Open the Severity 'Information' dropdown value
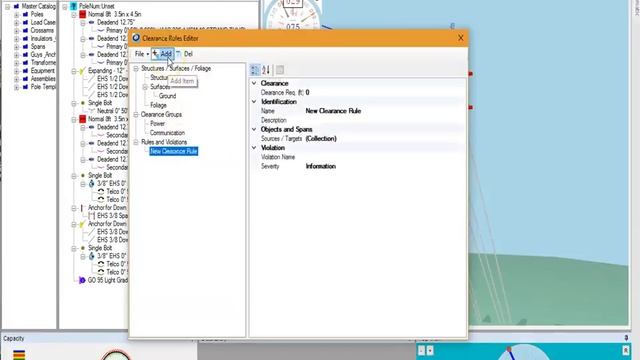This screenshot has width=640, height=360. click(384, 167)
